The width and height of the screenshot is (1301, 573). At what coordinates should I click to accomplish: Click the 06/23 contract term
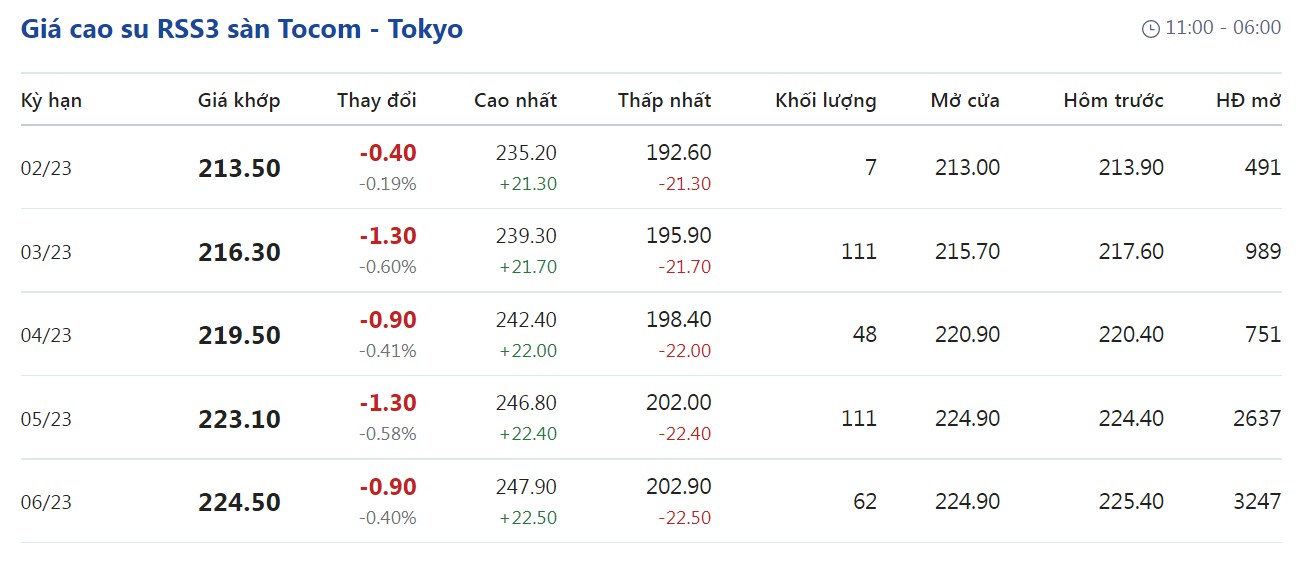click(46, 502)
